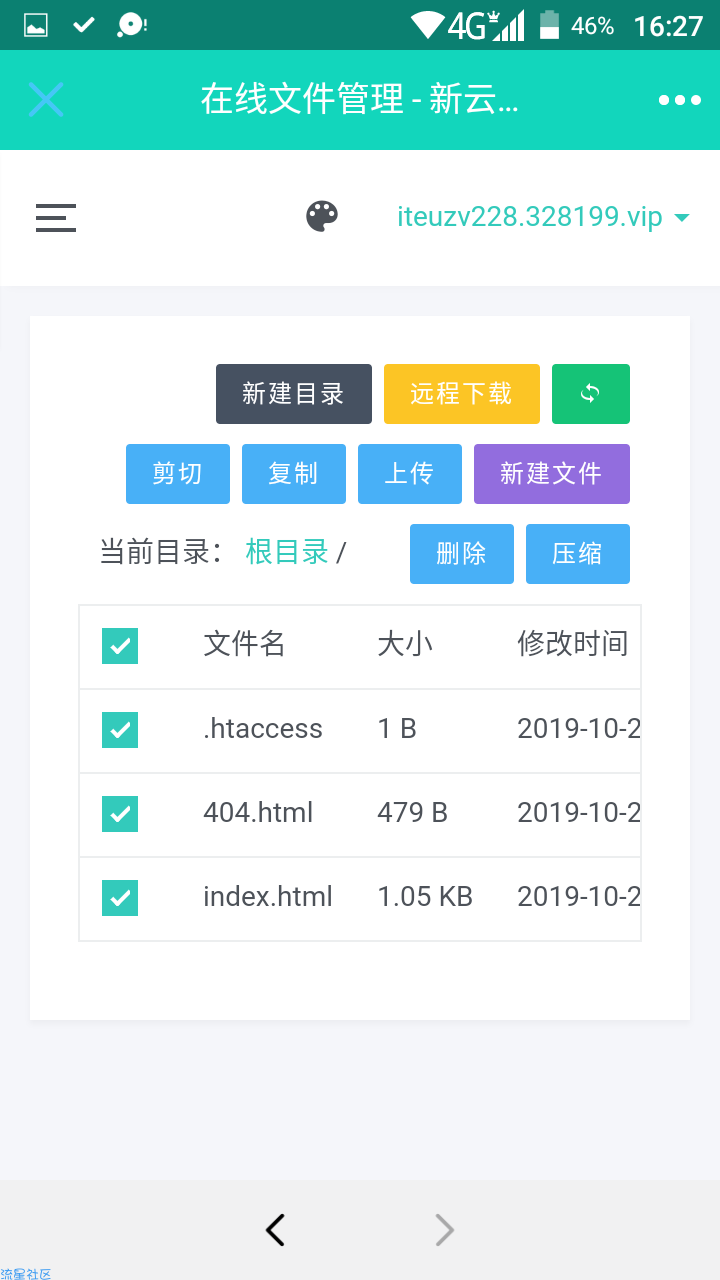This screenshot has width=720, height=1280.
Task: Click the 压缩 button
Action: [578, 554]
